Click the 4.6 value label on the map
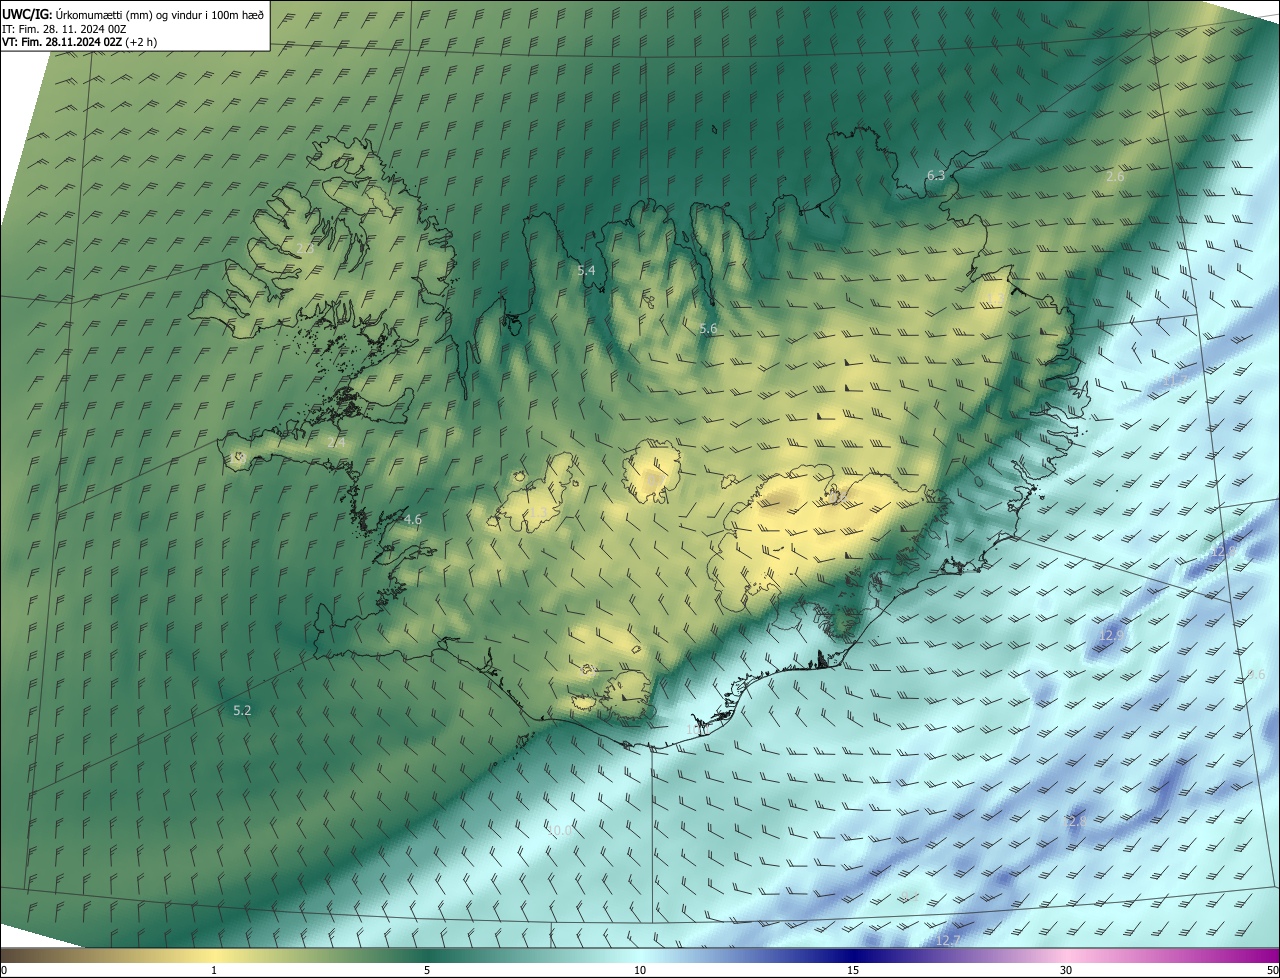 coord(412,519)
